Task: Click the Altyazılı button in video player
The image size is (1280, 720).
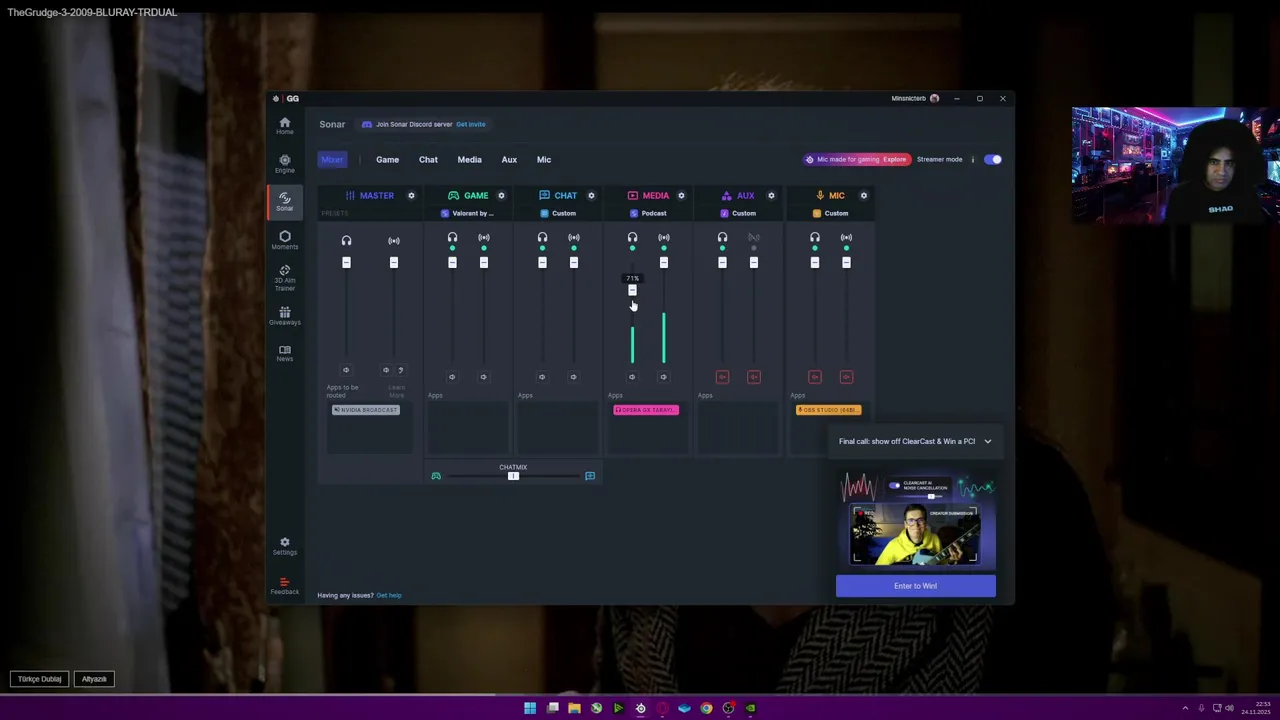Action: point(94,679)
